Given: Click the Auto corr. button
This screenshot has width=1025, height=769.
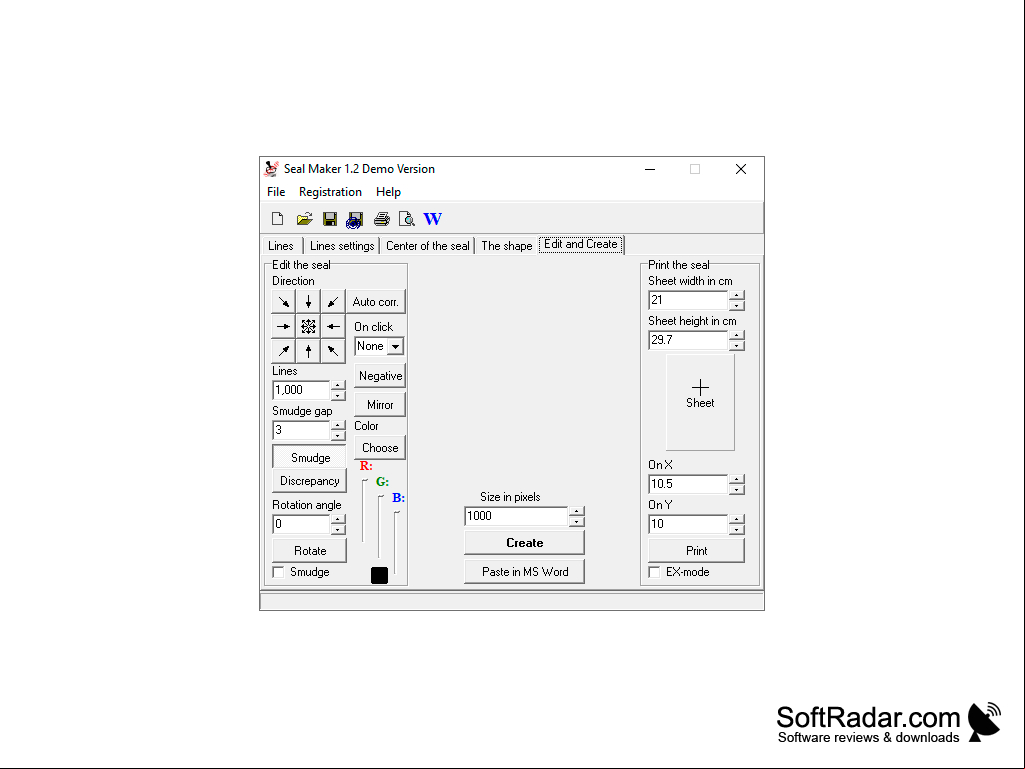Looking at the screenshot, I should pos(376,301).
